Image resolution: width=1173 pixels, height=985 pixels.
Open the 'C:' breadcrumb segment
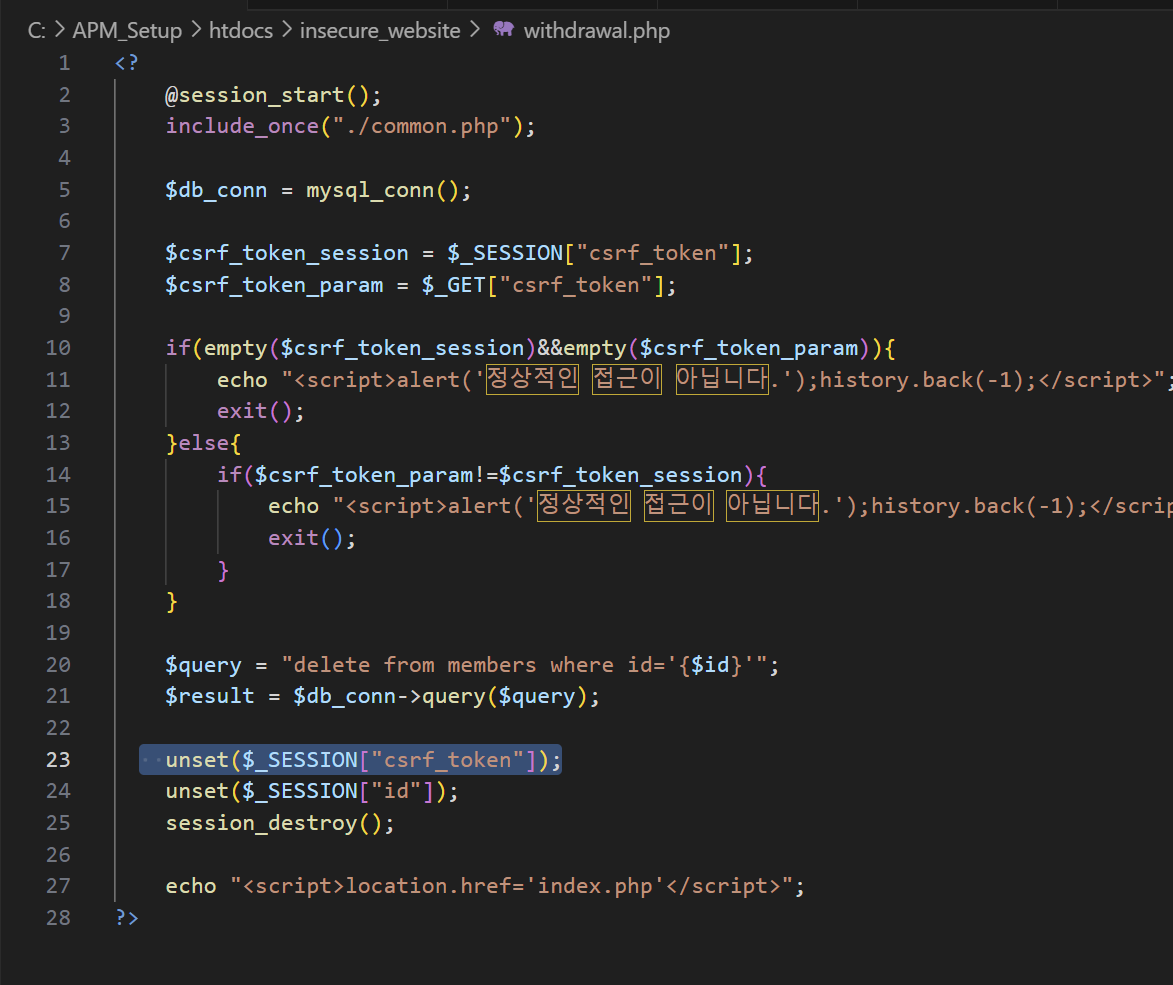pyautogui.click(x=37, y=31)
